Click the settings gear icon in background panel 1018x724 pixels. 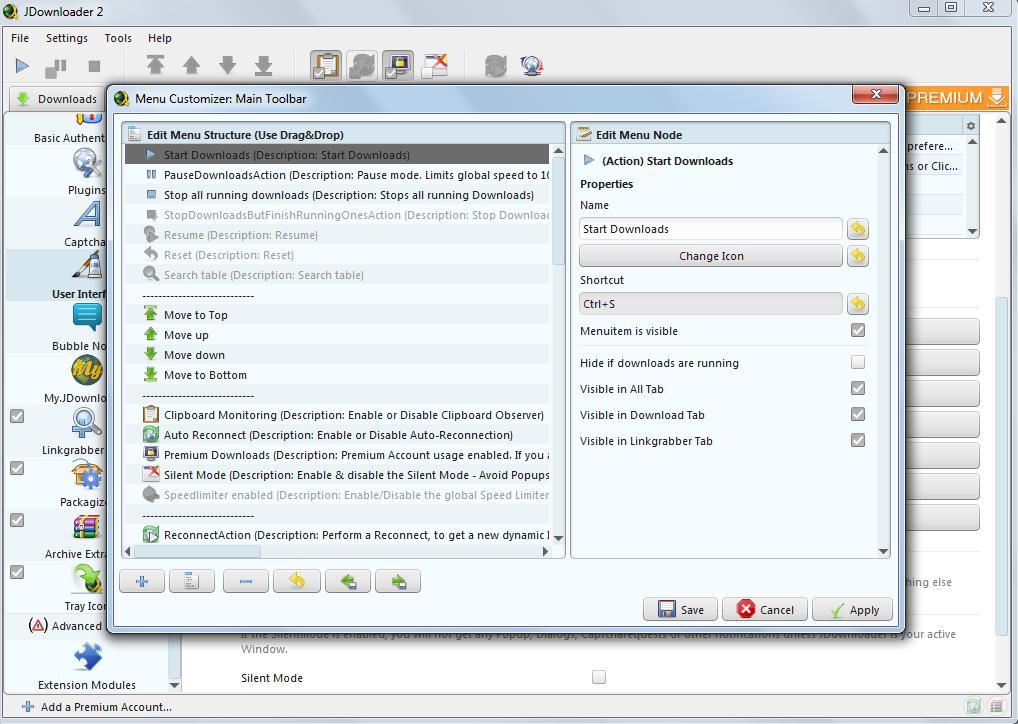tap(971, 126)
